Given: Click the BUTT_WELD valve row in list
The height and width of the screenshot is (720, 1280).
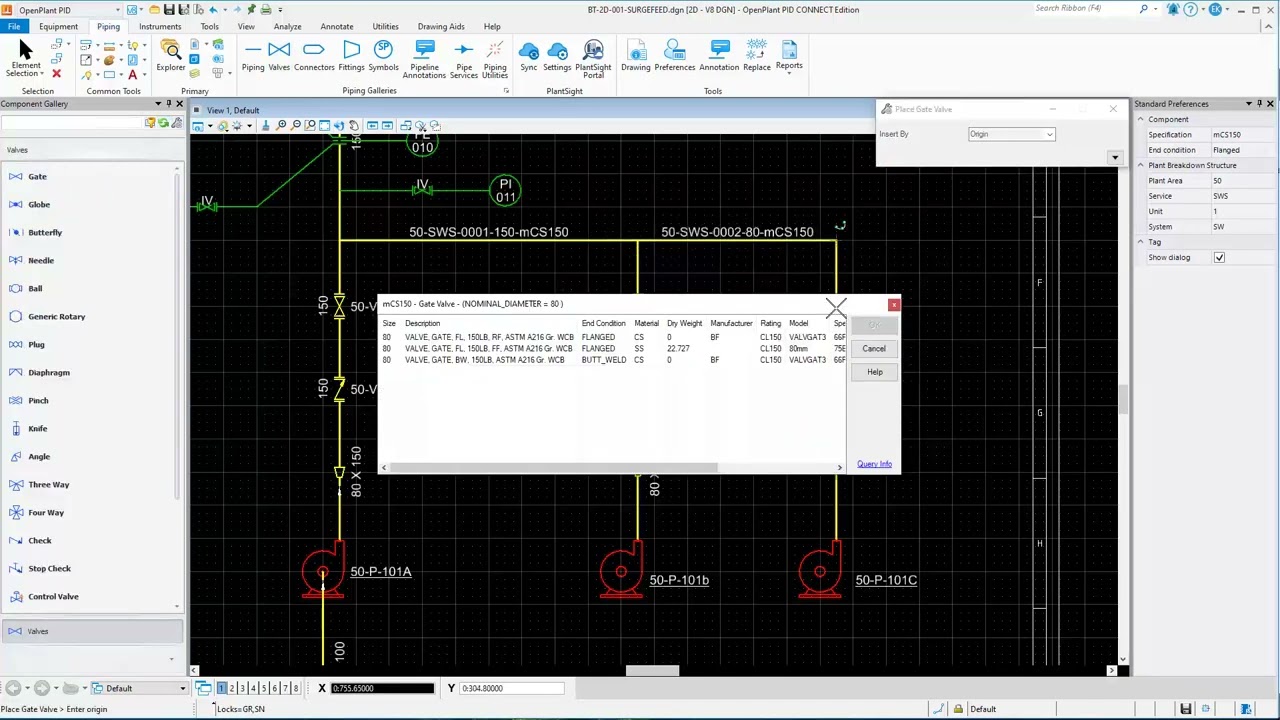Looking at the screenshot, I should coord(613,360).
